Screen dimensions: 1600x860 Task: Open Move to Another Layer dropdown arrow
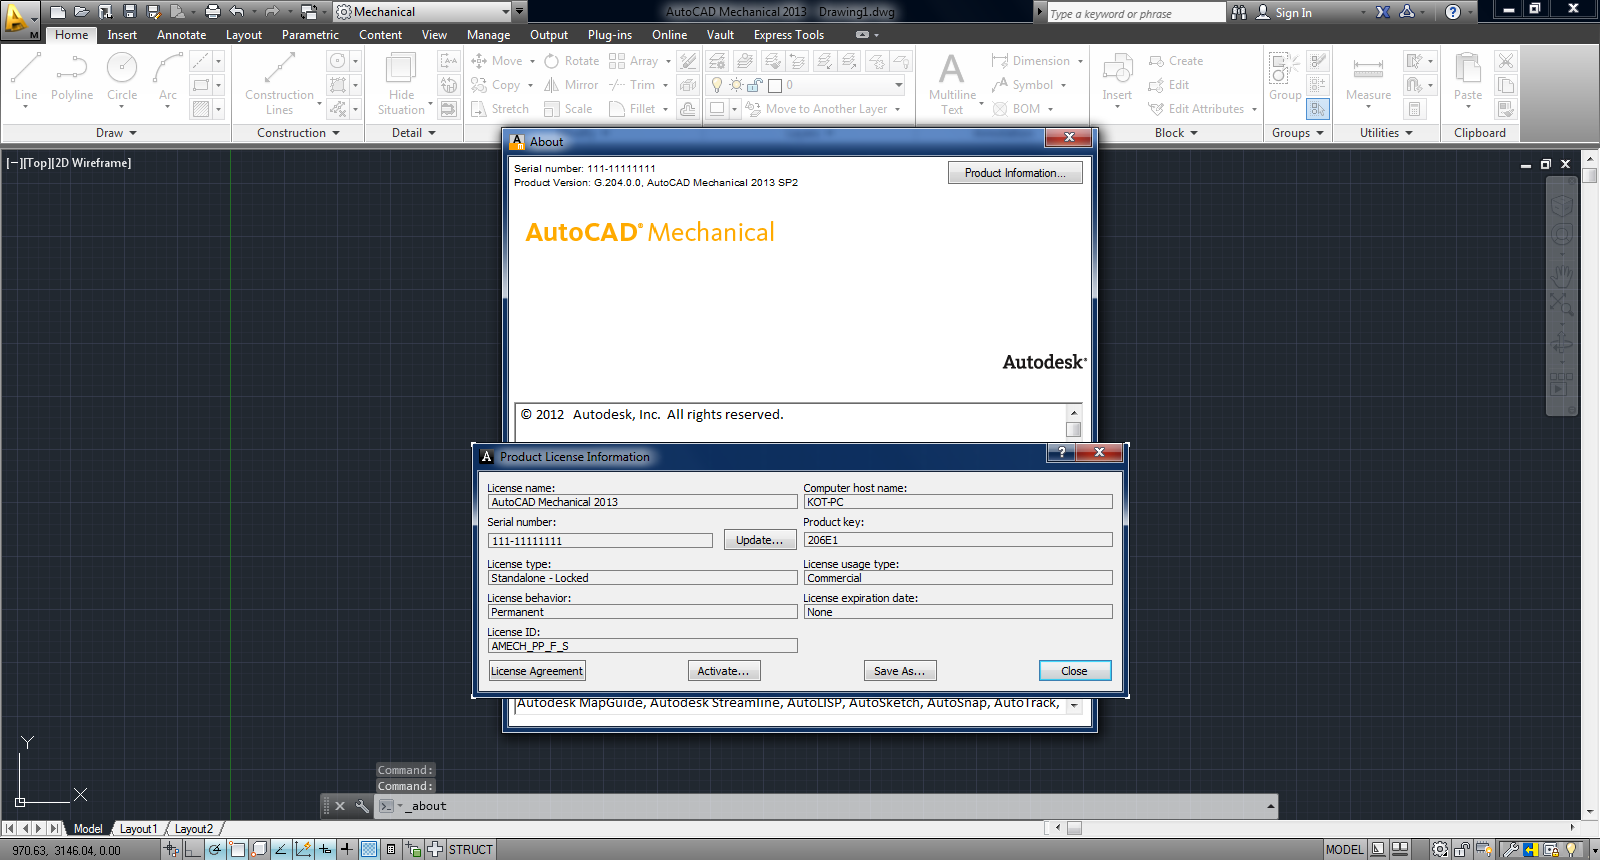point(897,109)
